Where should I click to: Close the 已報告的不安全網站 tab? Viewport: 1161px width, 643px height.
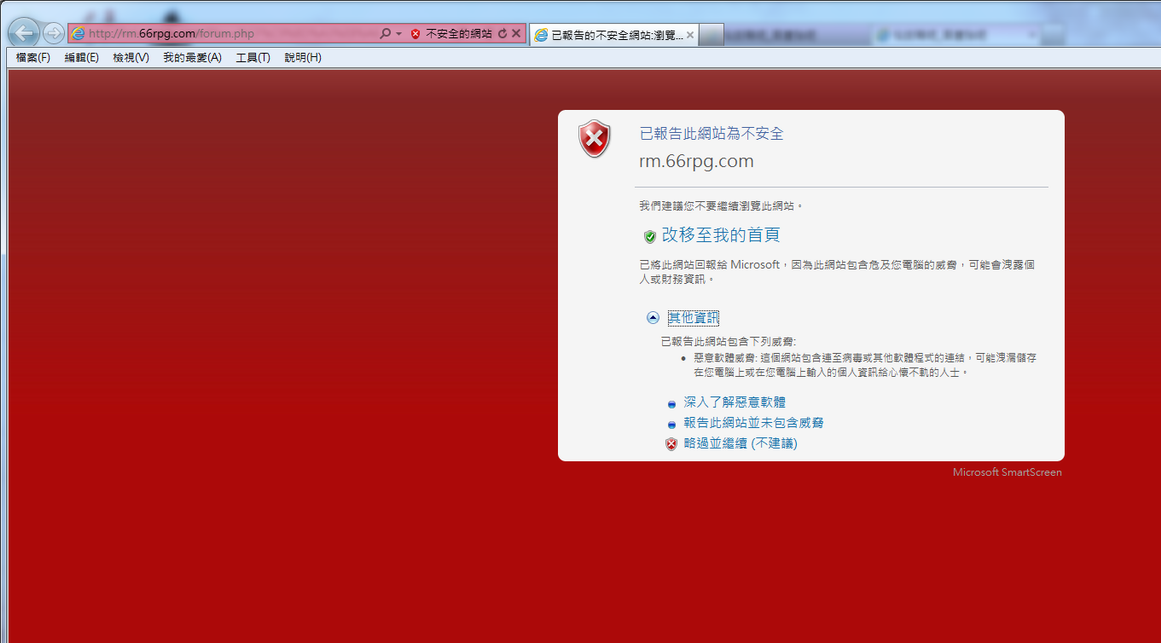point(690,35)
